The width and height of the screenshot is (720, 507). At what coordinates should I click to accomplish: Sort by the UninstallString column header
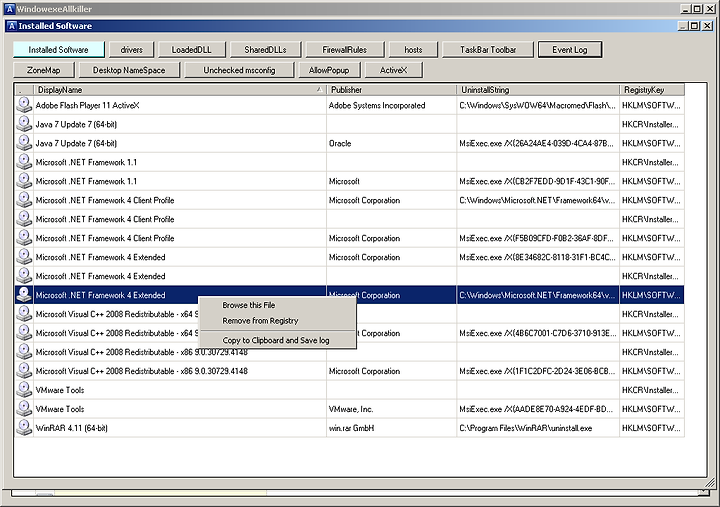point(538,90)
